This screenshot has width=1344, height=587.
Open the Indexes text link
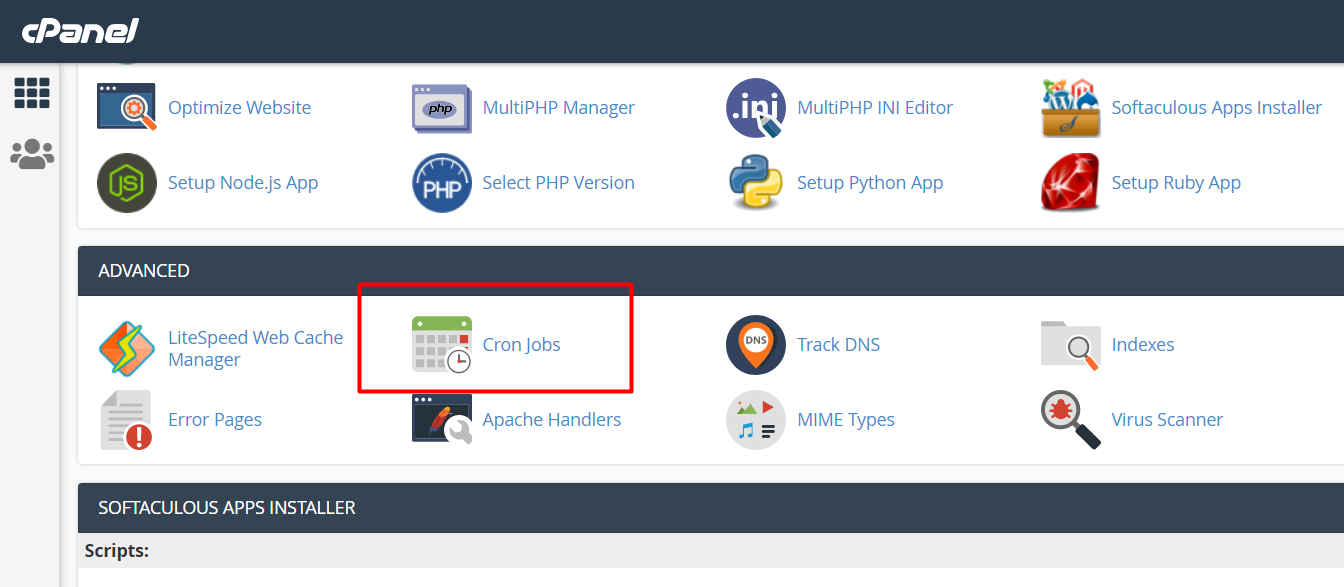coord(1142,345)
